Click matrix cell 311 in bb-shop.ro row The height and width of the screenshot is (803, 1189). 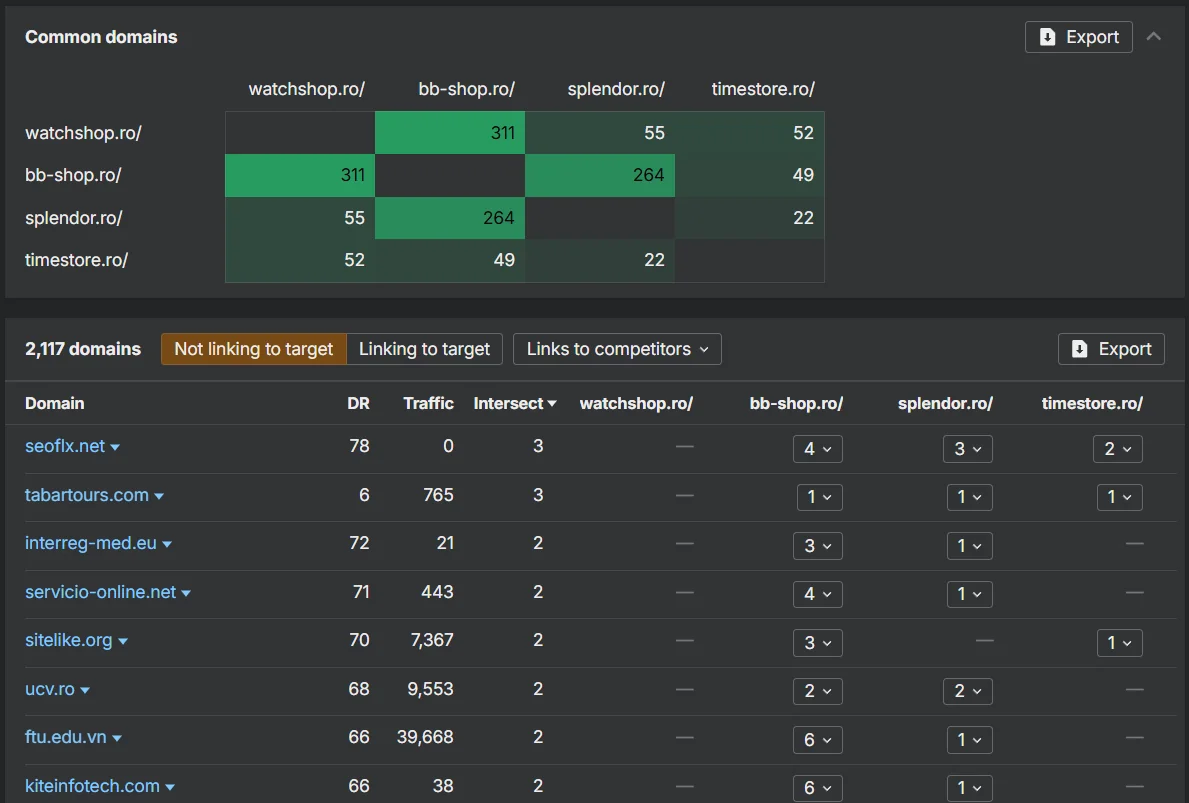coord(300,175)
